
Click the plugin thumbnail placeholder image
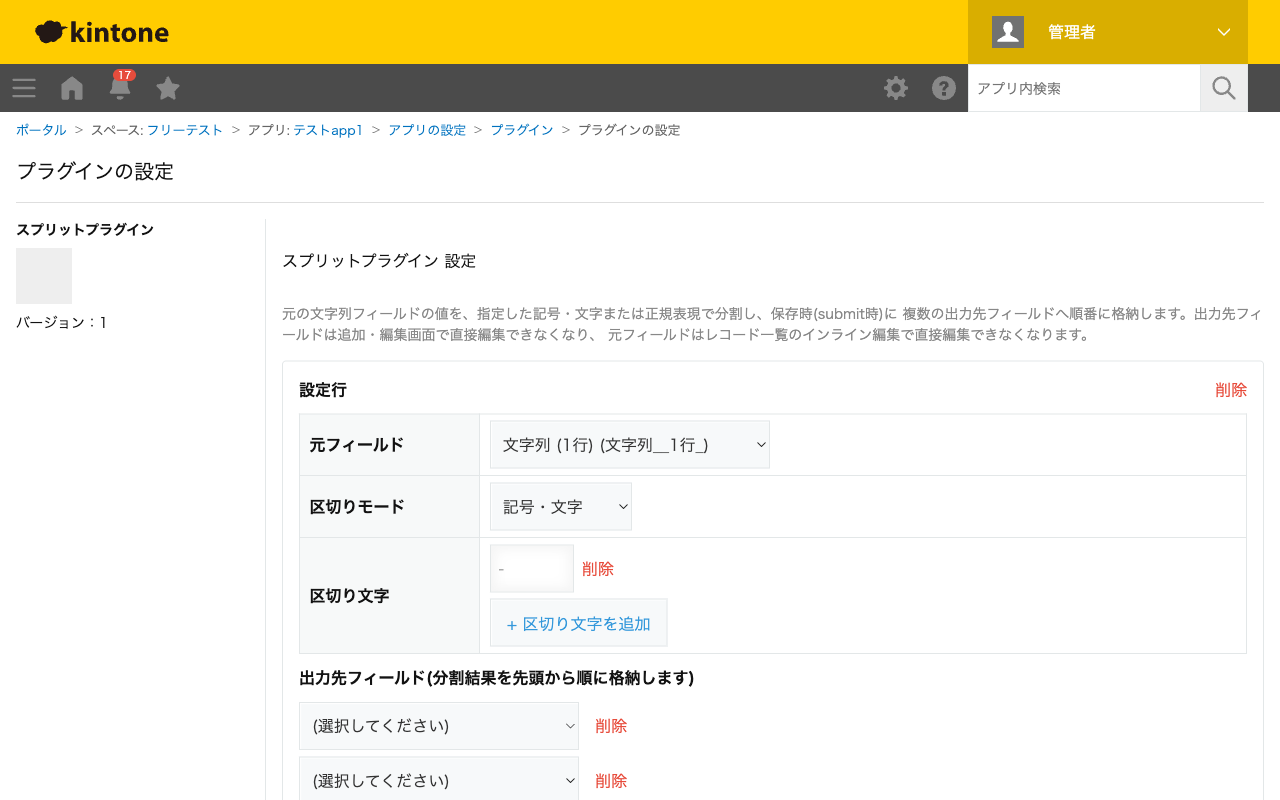(44, 276)
